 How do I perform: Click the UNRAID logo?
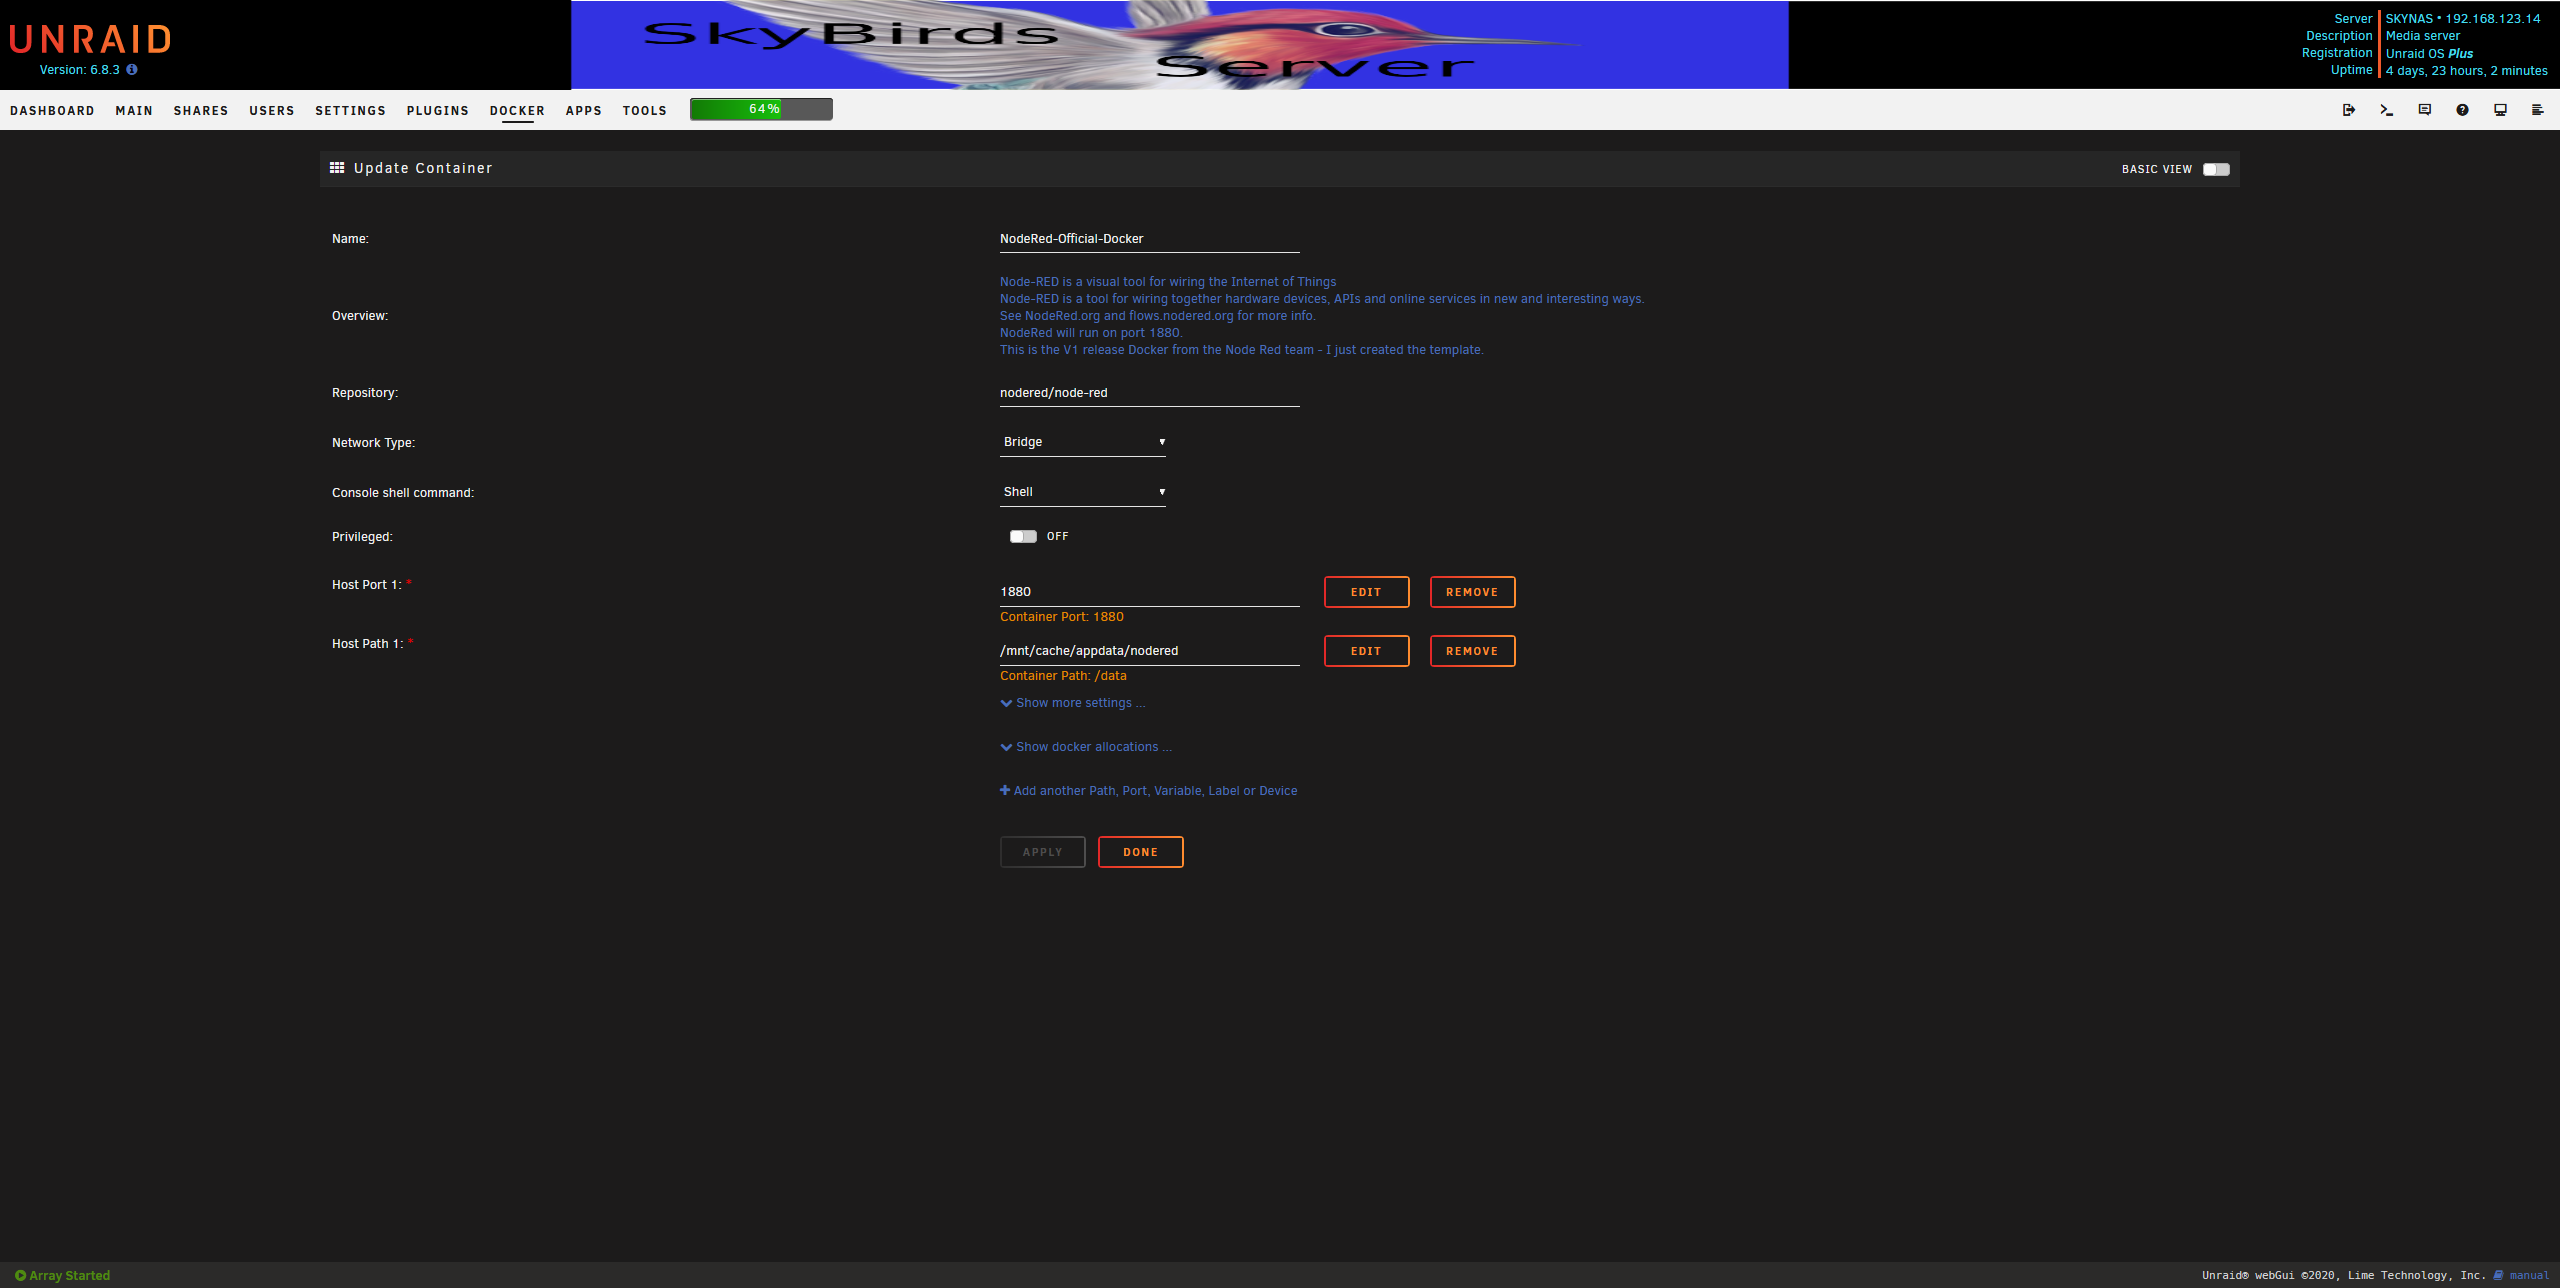tap(90, 39)
